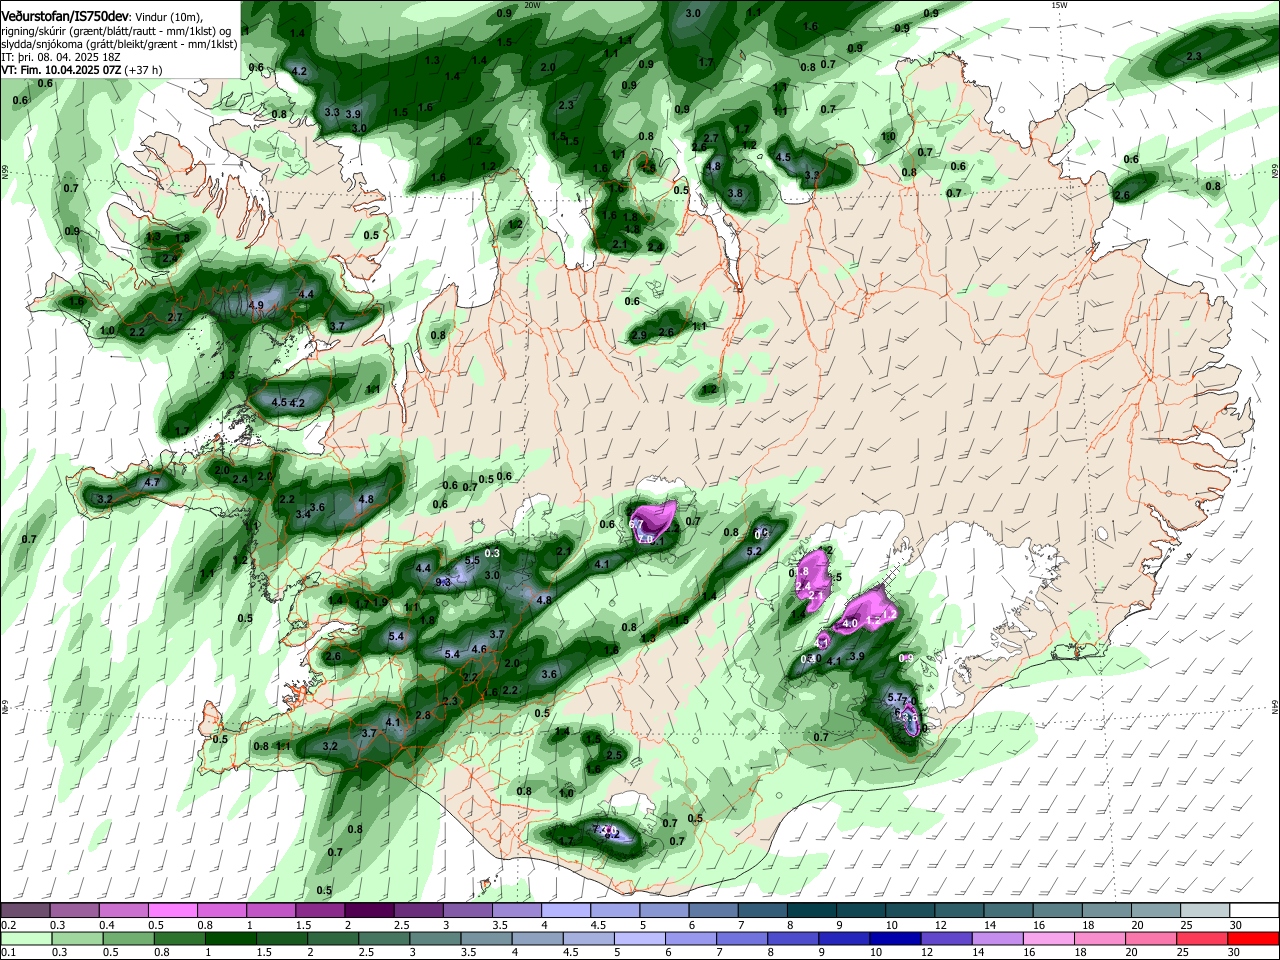Select the violet 12–14 rain legend swatch

pos(947,938)
